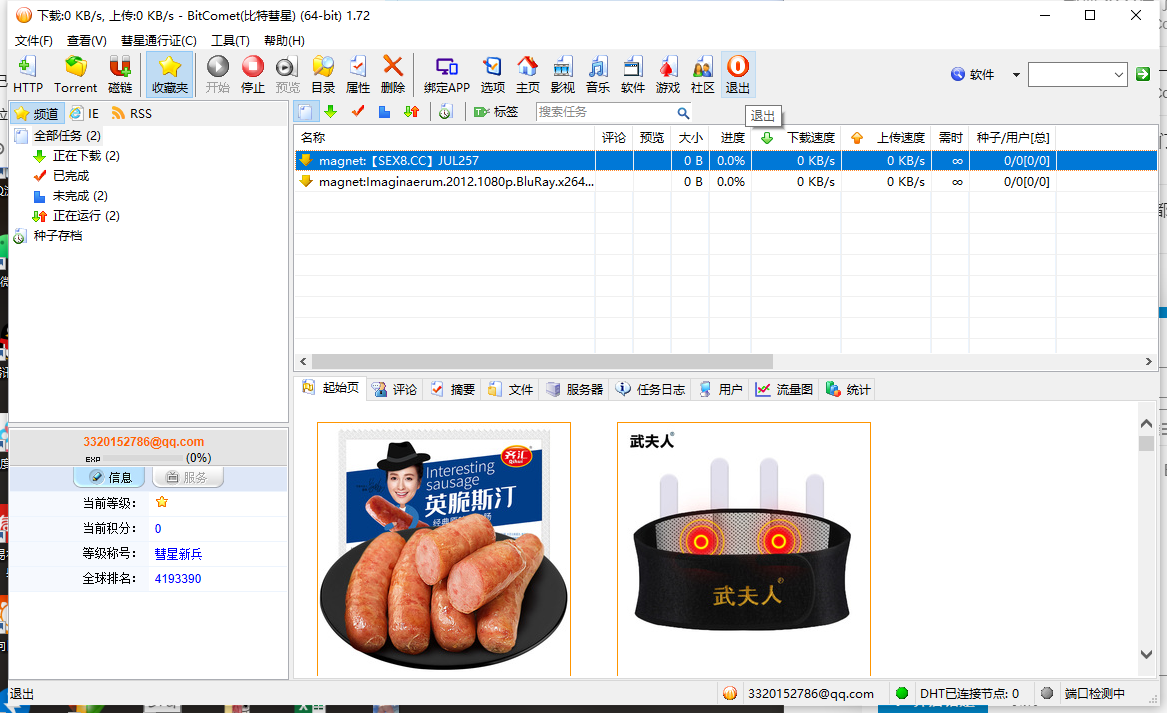Open the sausage advertisement thumbnail

point(444,549)
